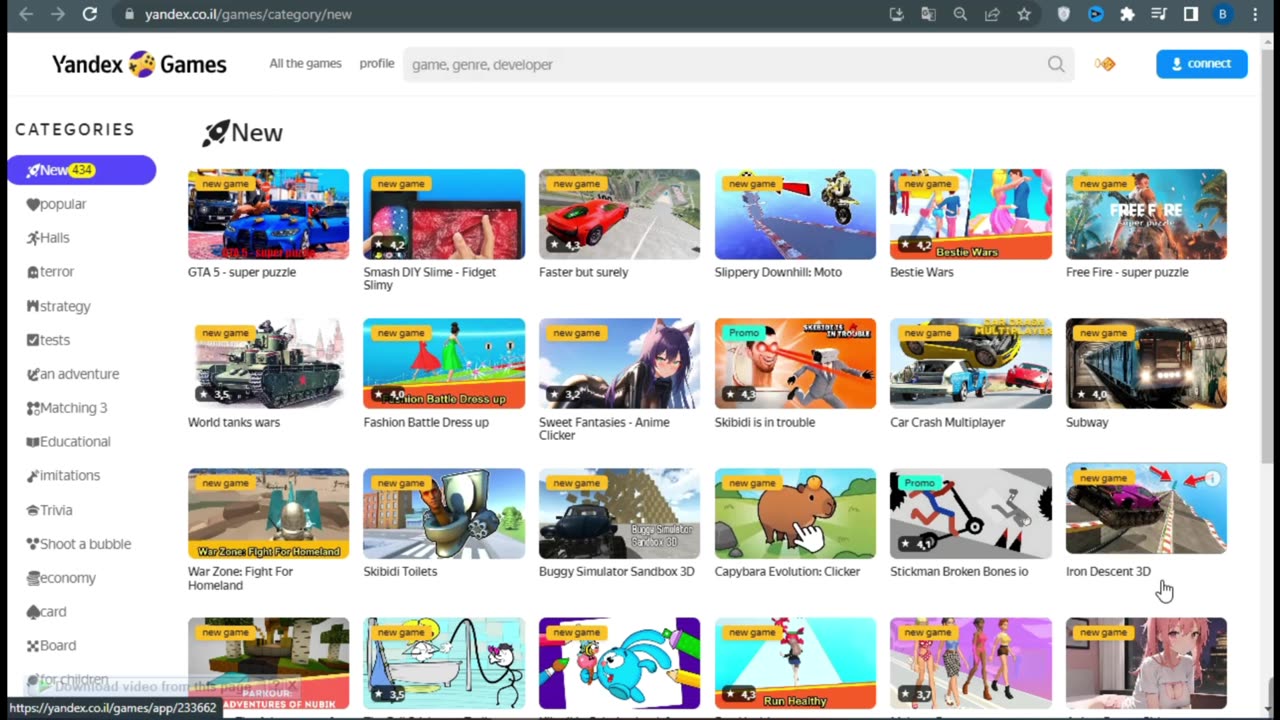Click the share page icon in address bar

click(x=992, y=14)
